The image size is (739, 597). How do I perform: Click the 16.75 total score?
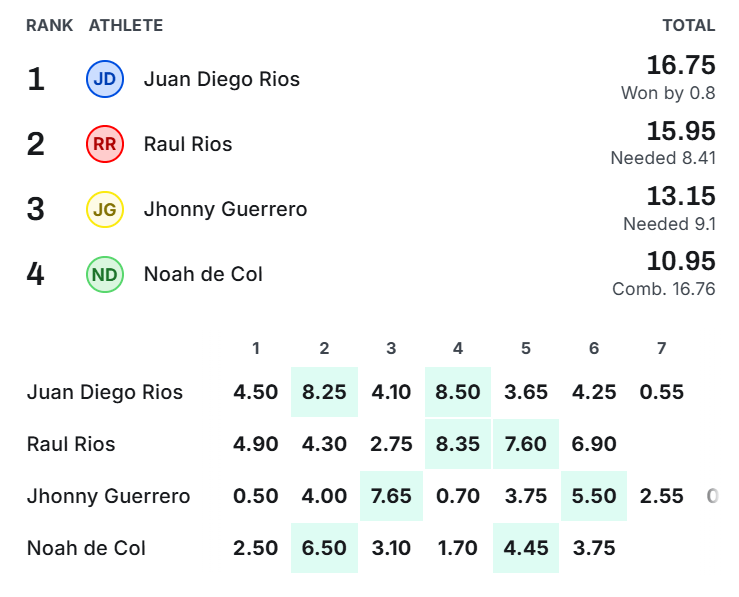coord(681,65)
